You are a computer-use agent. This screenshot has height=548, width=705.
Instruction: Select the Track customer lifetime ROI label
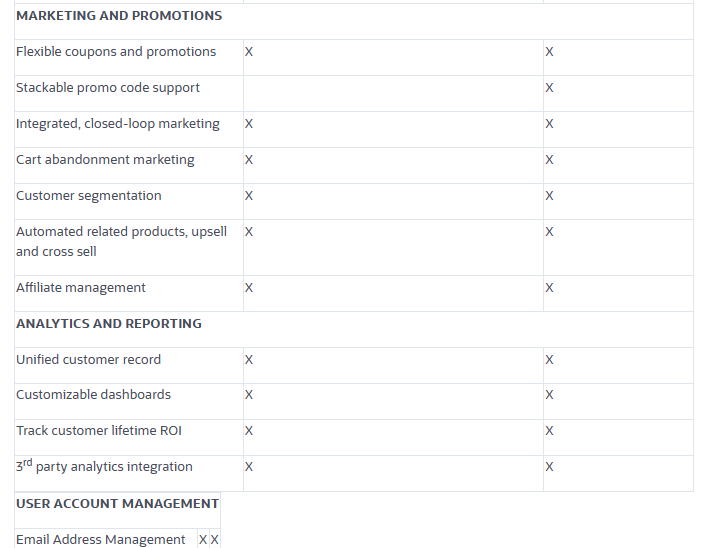pos(99,431)
